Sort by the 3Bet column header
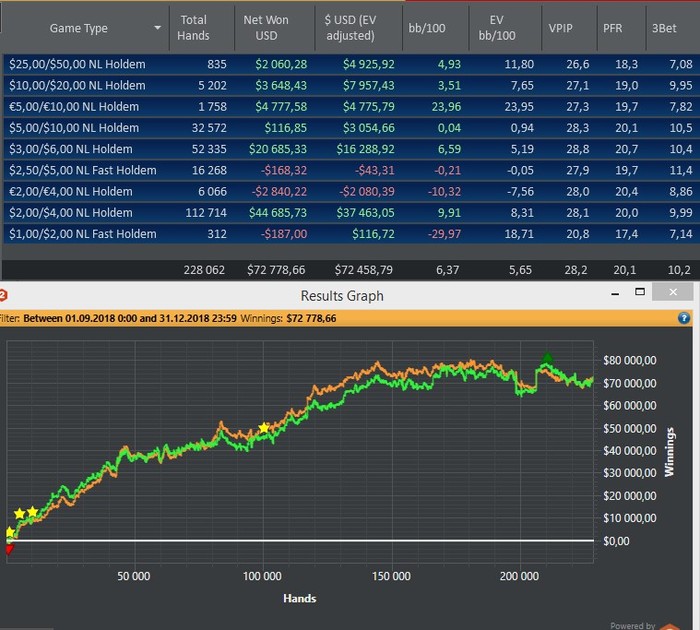The image size is (700, 630). click(x=663, y=28)
